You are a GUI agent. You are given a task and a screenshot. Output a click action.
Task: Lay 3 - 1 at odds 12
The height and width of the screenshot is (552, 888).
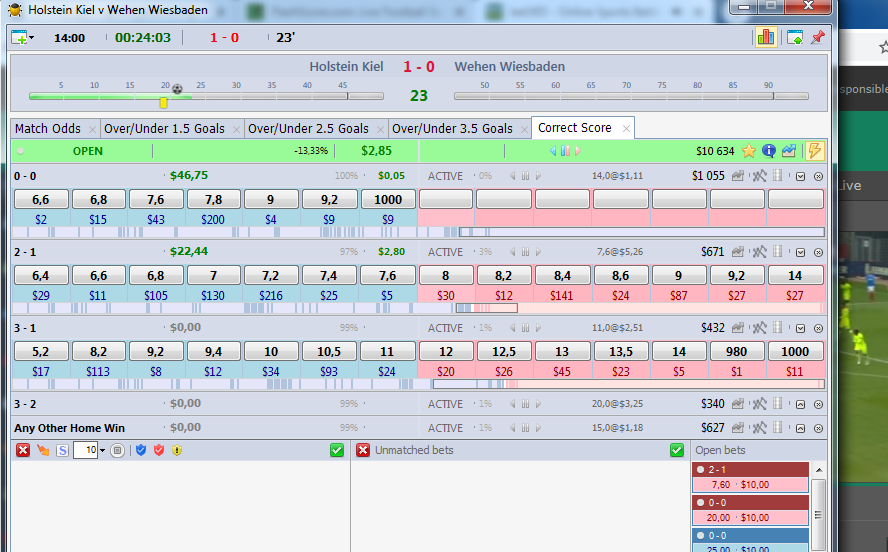446,351
